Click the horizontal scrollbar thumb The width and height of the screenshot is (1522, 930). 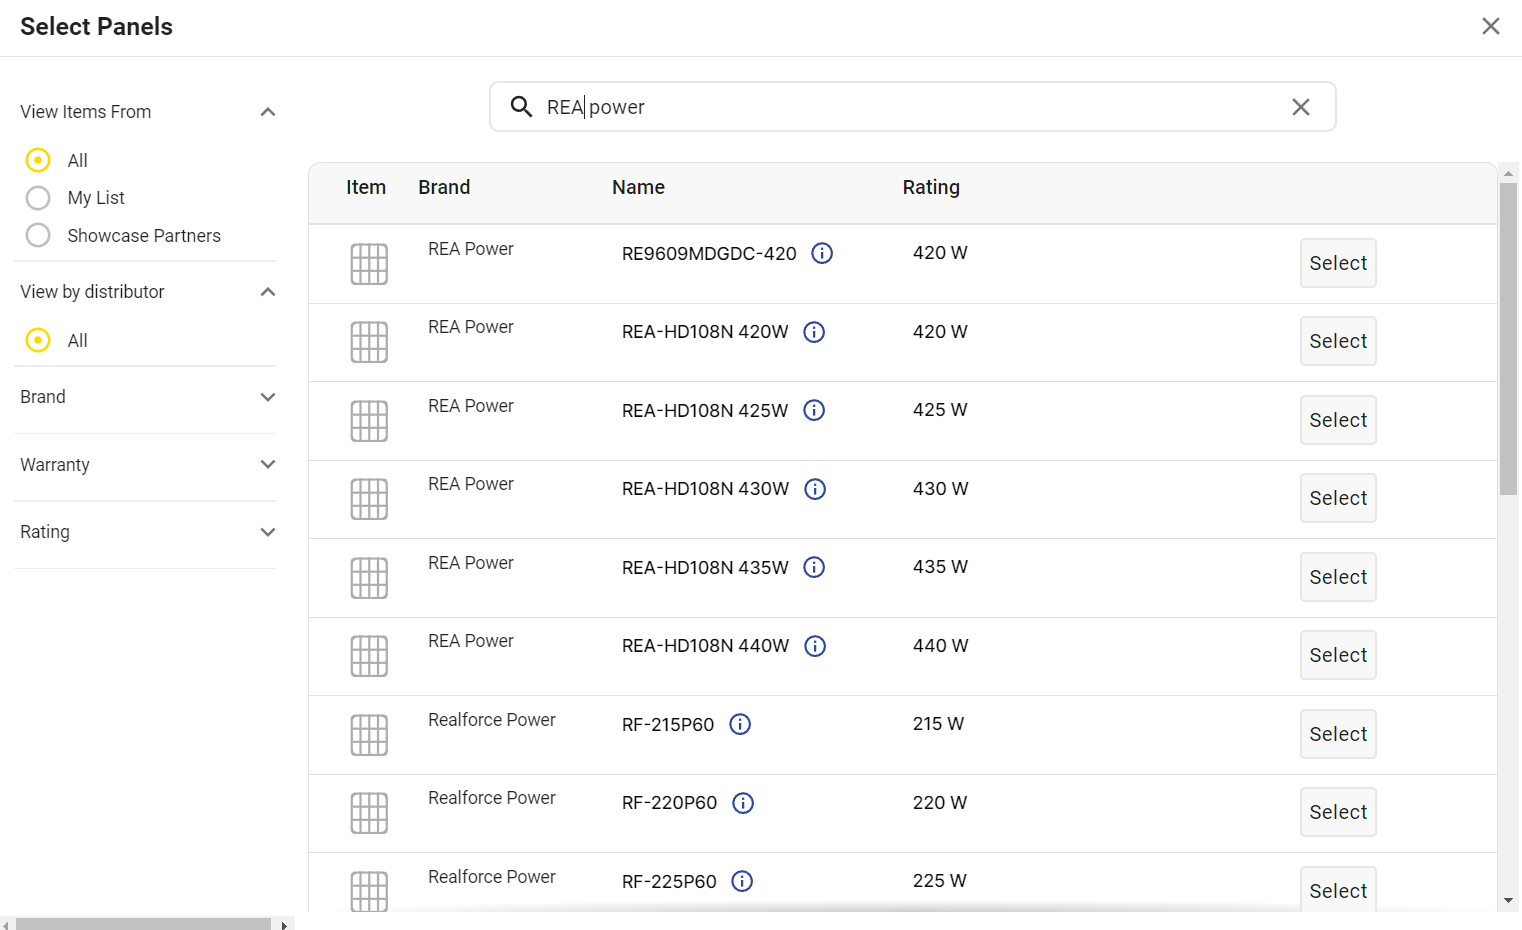pyautogui.click(x=143, y=924)
